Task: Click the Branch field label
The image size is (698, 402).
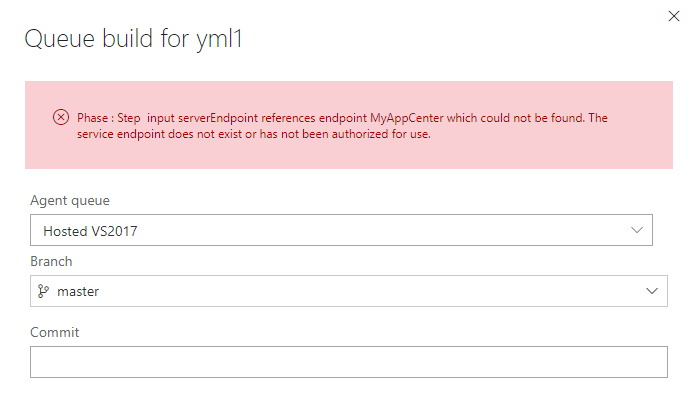Action: pos(51,261)
